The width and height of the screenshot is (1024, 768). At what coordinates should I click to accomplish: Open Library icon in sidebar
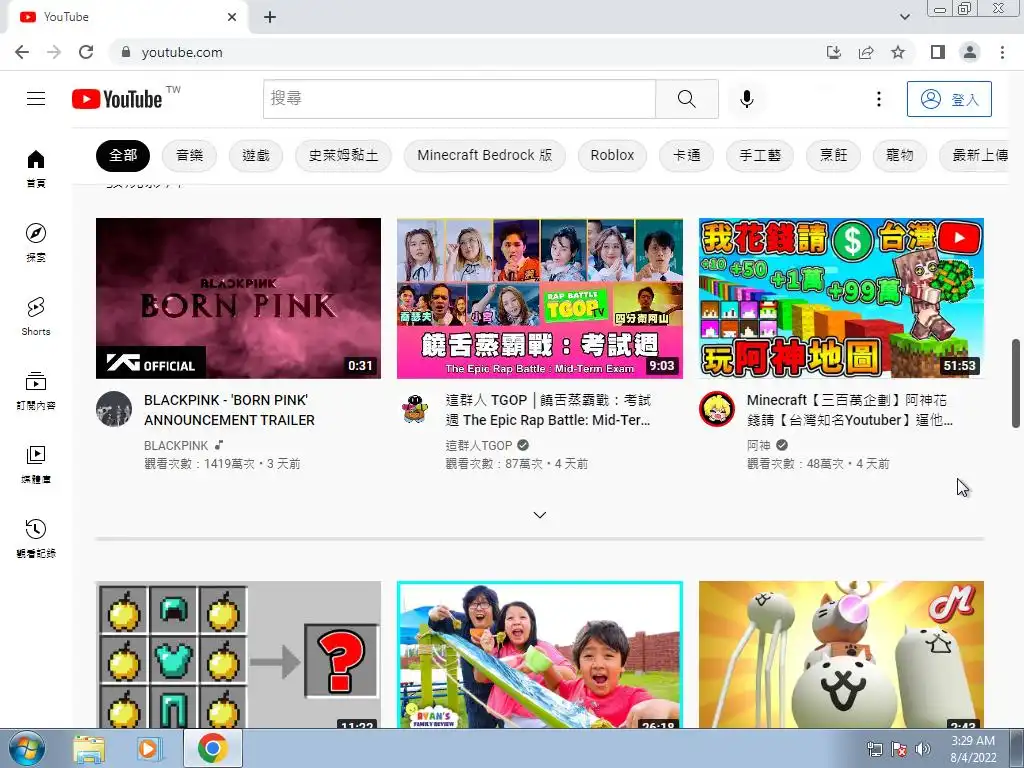click(36, 464)
